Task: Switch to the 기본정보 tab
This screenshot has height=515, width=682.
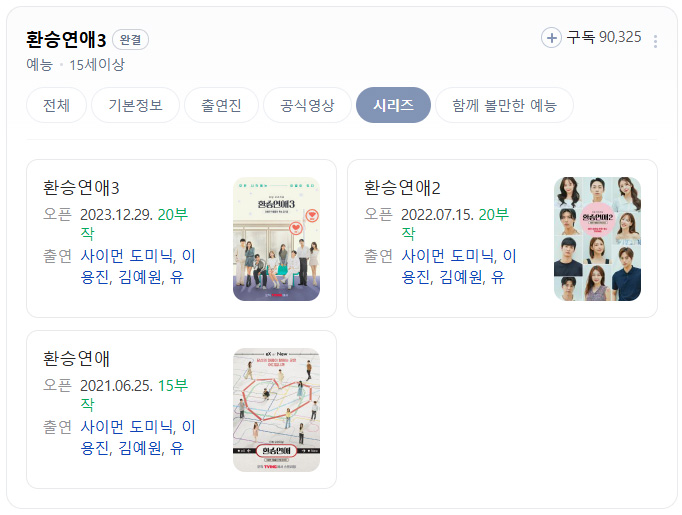Action: click(x=135, y=105)
